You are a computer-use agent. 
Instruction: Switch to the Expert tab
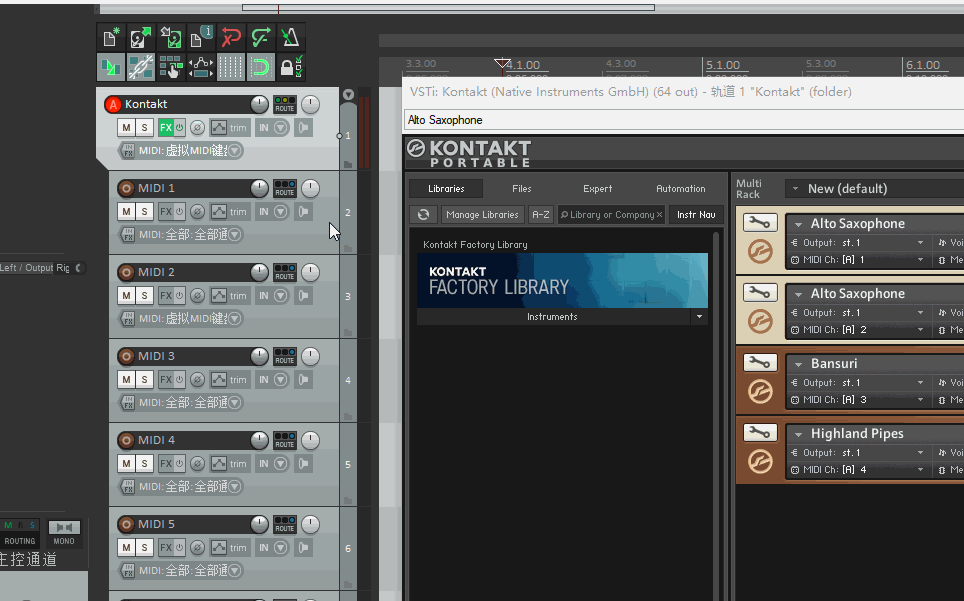(598, 189)
